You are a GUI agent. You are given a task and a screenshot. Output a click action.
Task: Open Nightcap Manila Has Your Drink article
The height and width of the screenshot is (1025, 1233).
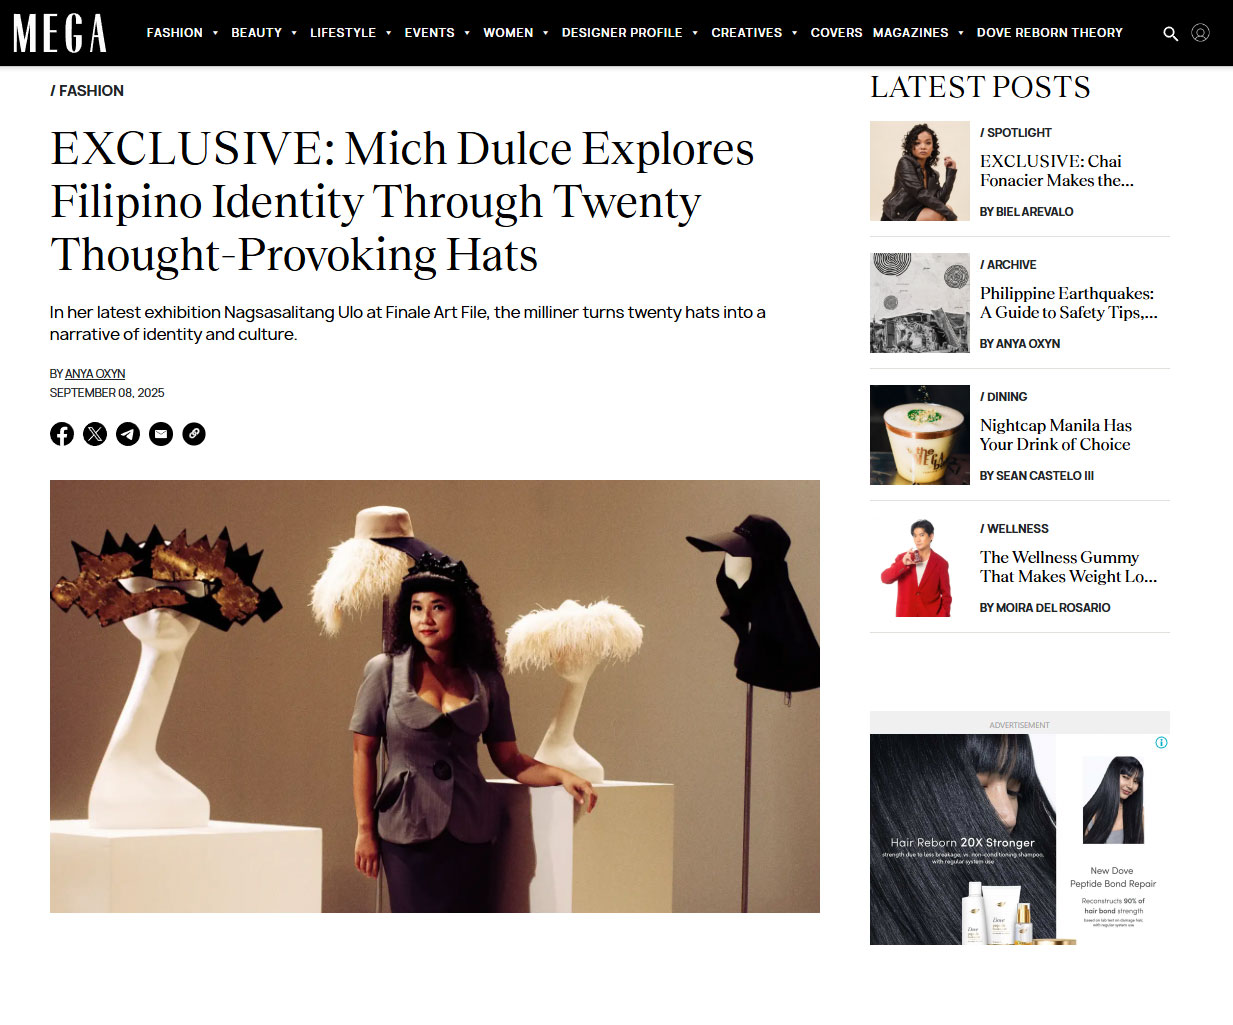tap(1055, 435)
